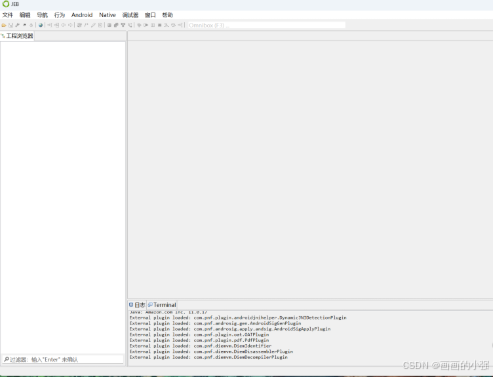Open the 调试器 menu
This screenshot has width=493, height=377.
pyautogui.click(x=130, y=15)
